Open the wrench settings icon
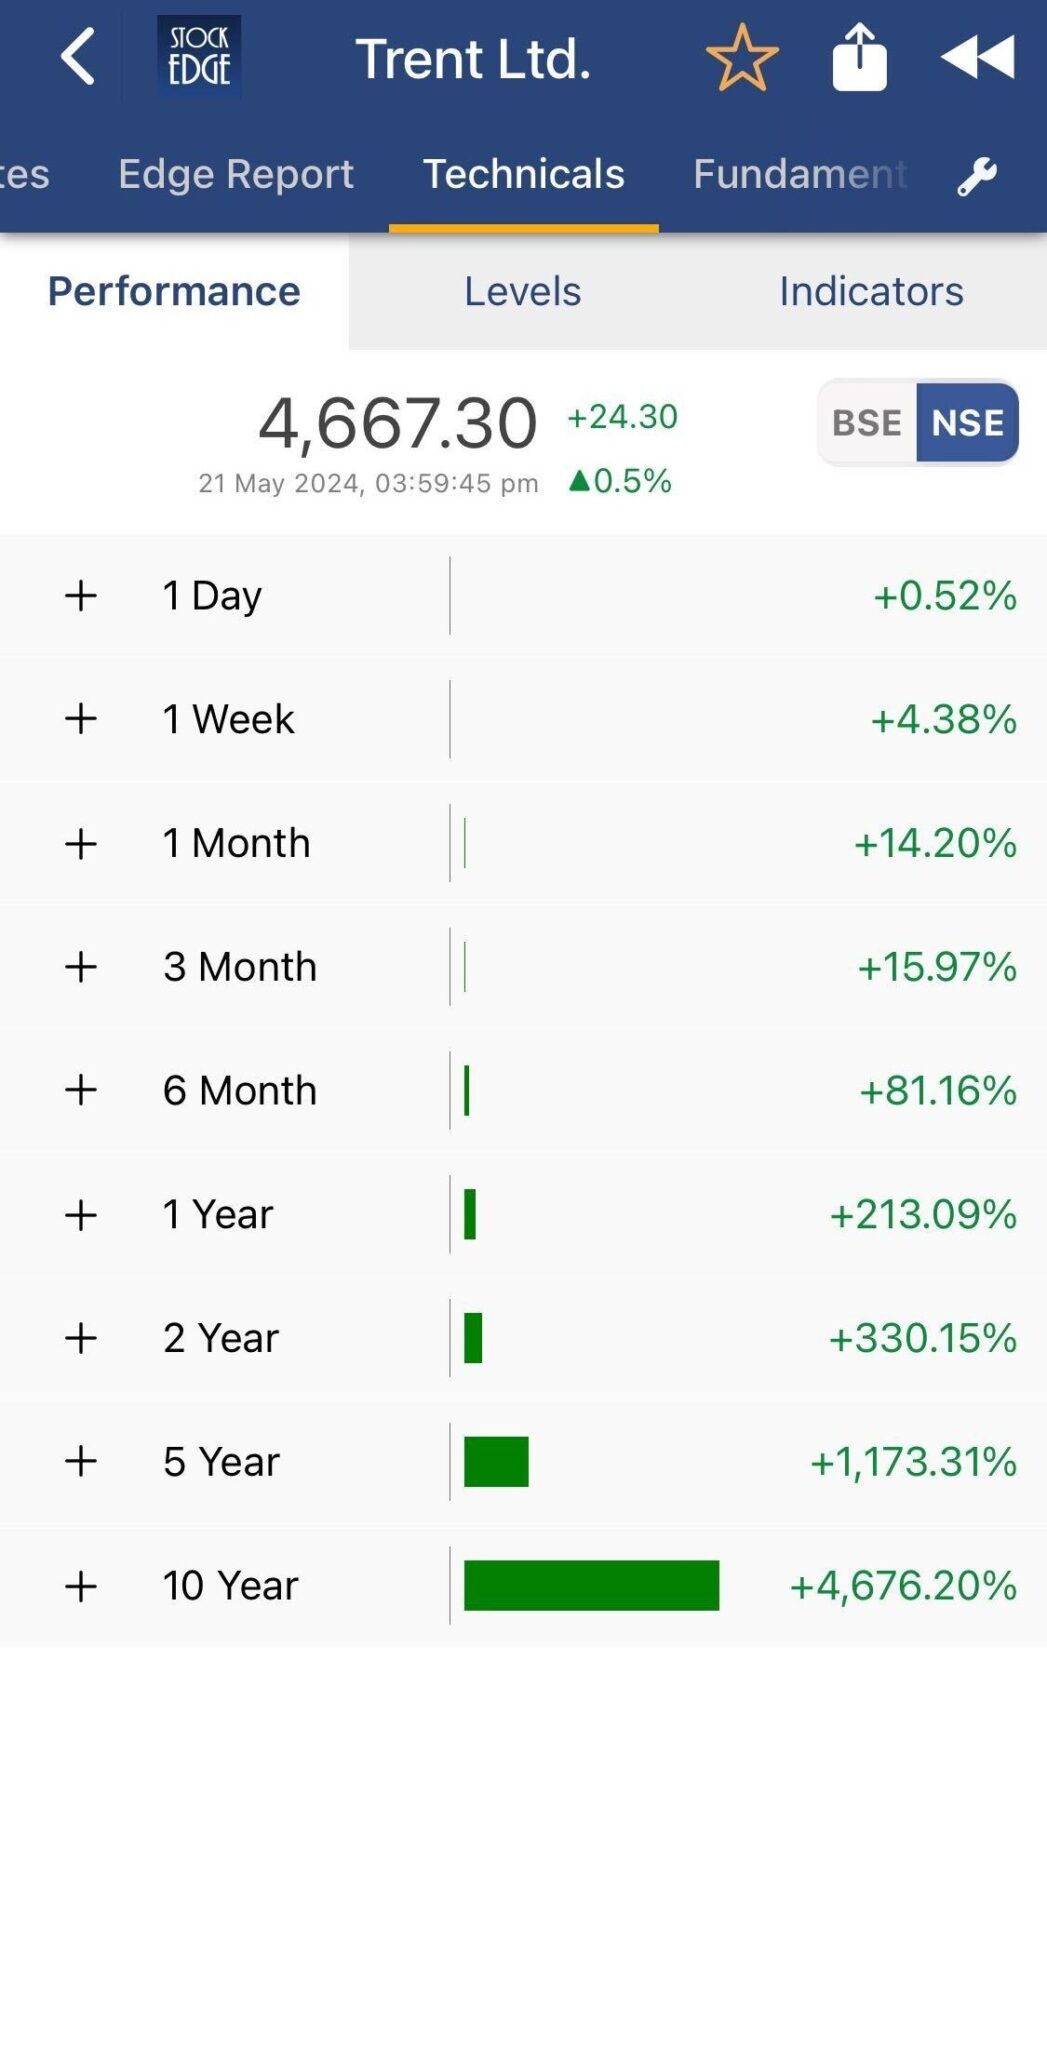The image size is (1047, 2048). point(977,177)
